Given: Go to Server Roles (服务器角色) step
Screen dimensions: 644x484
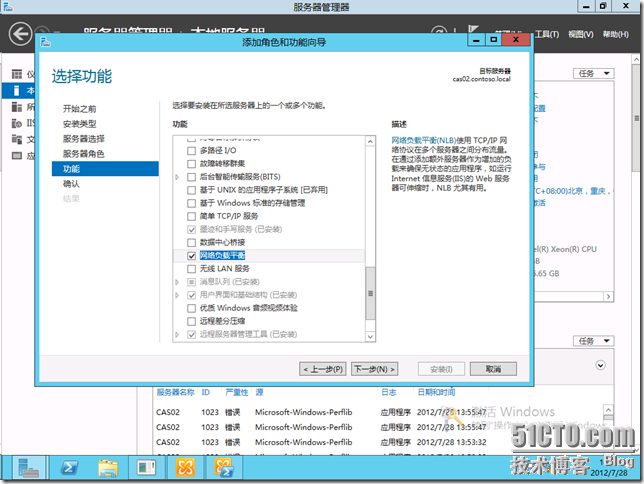Looking at the screenshot, I should click(x=83, y=154).
